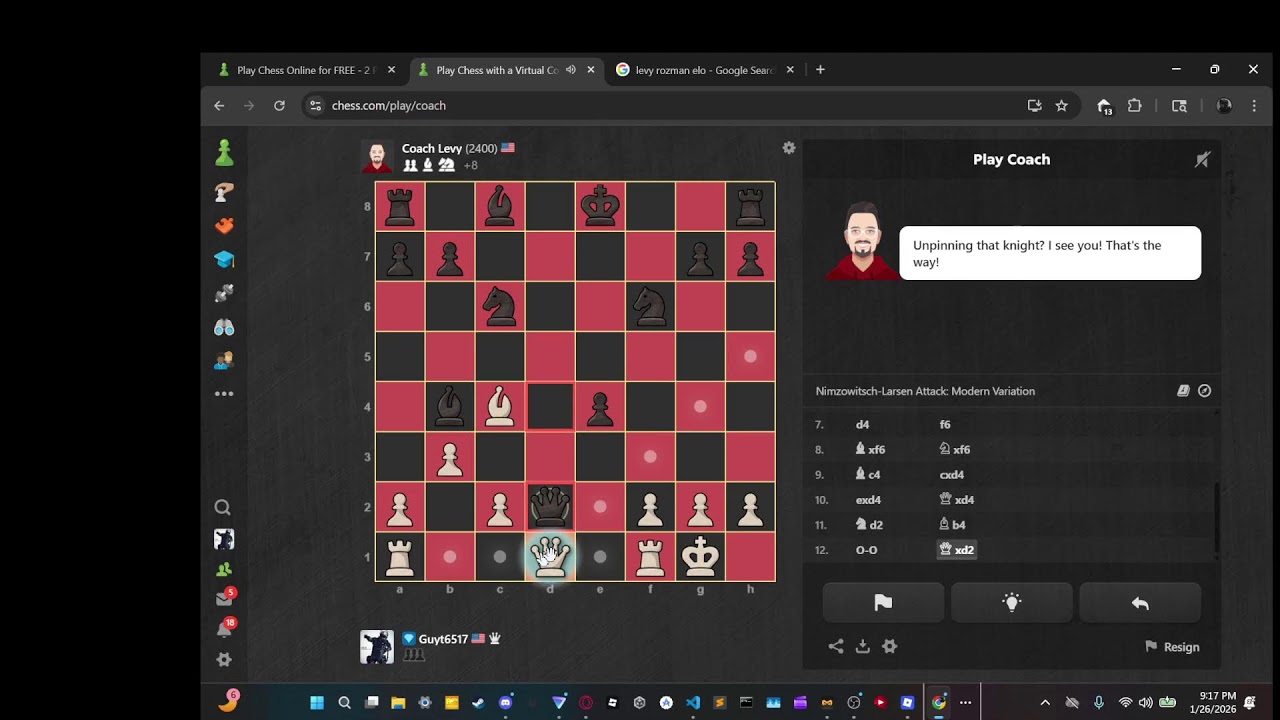Screen dimensions: 1280x720
Task: Mute the Play Chess with Virtual Coach tab audio
Action: (570, 70)
